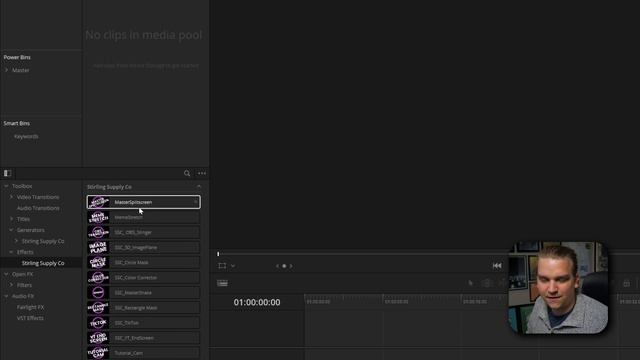The height and width of the screenshot is (360, 640).
Task: Collapse the Stirling Supply Co list header
Action: [199, 187]
